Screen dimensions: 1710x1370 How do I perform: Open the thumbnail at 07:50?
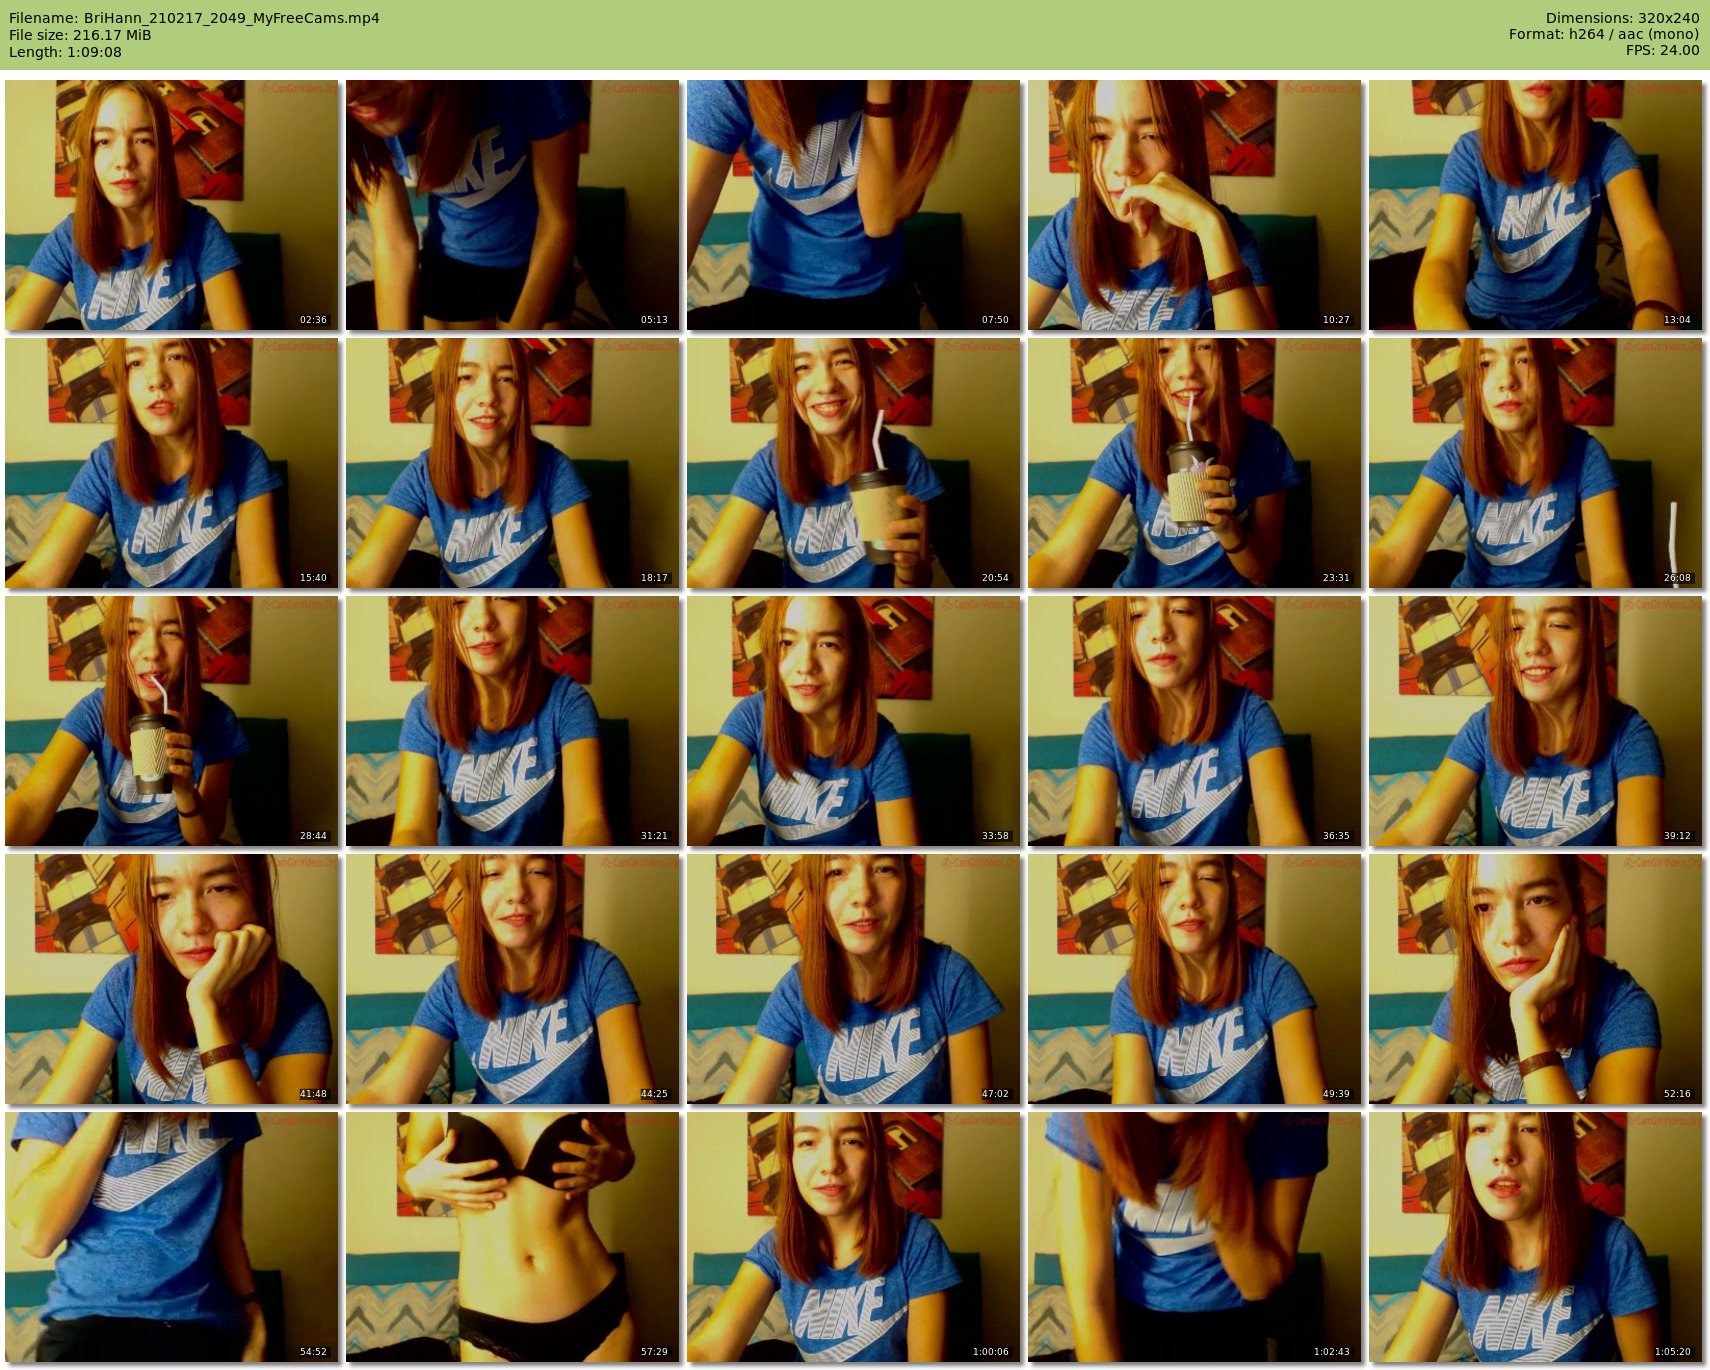pyautogui.click(x=853, y=205)
